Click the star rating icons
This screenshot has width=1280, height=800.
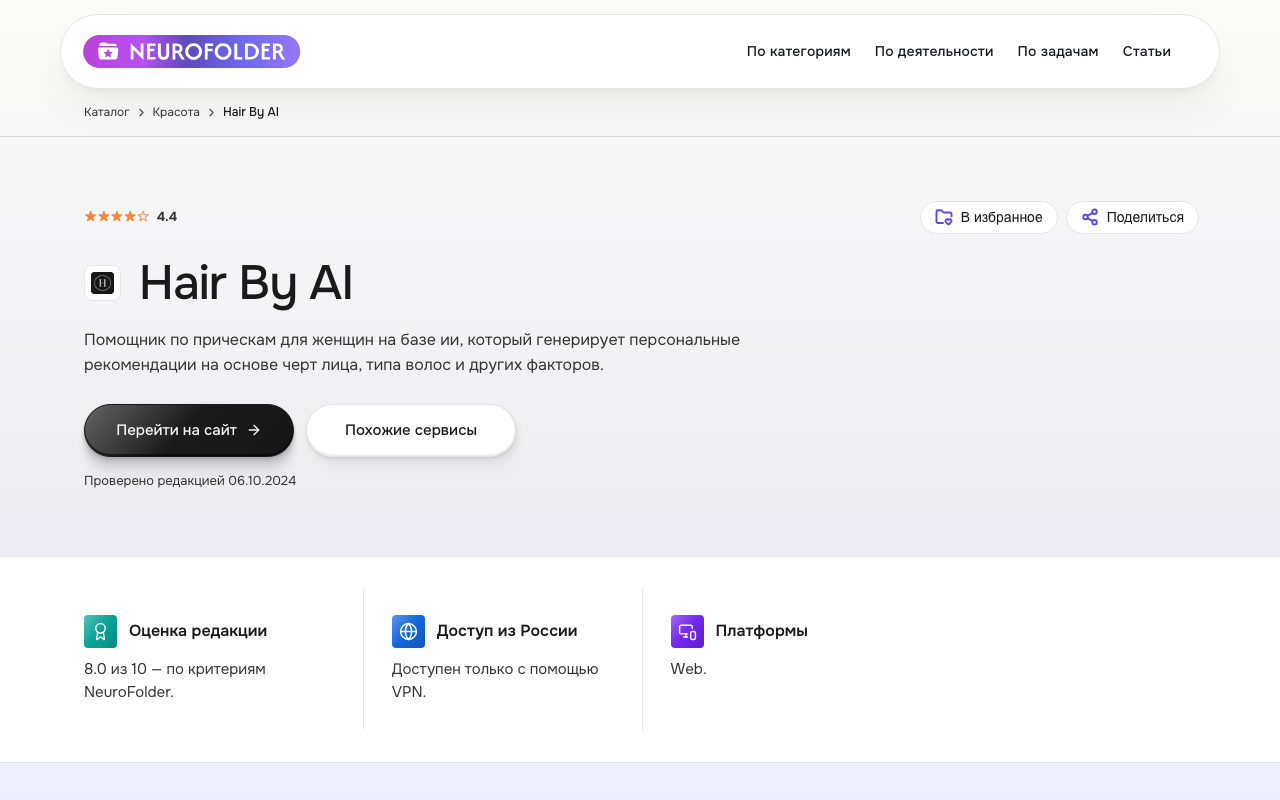117,216
